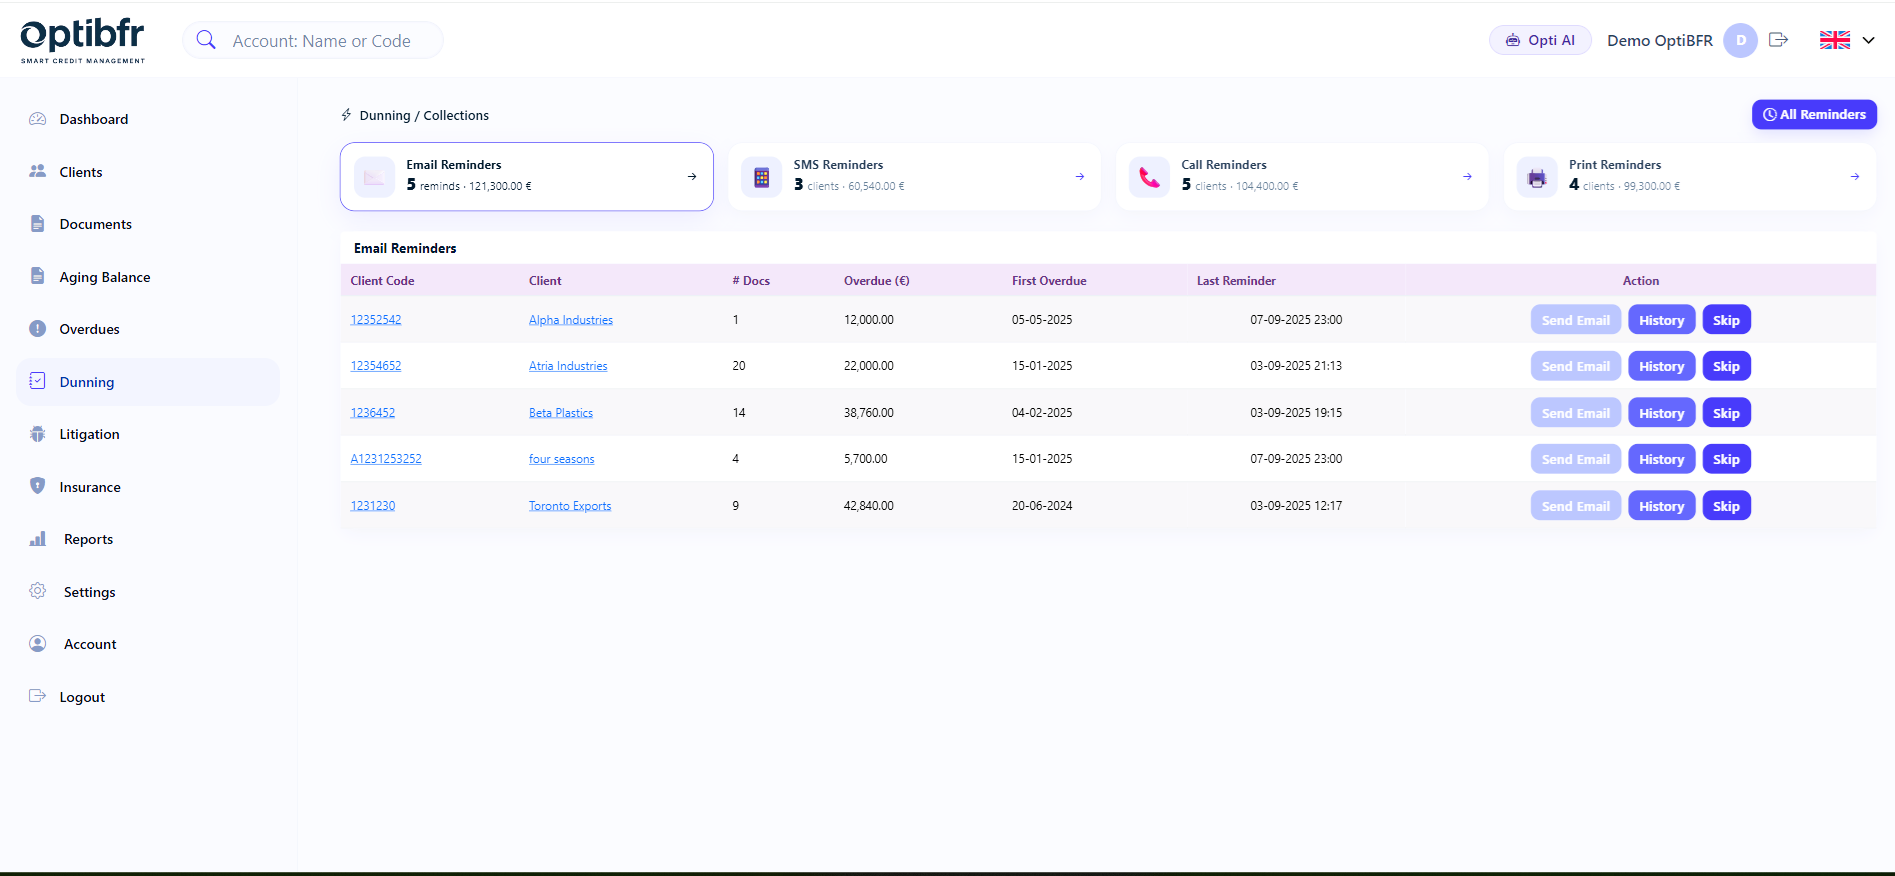
Task: Click the Email Reminders envelope icon
Action: [x=374, y=178]
